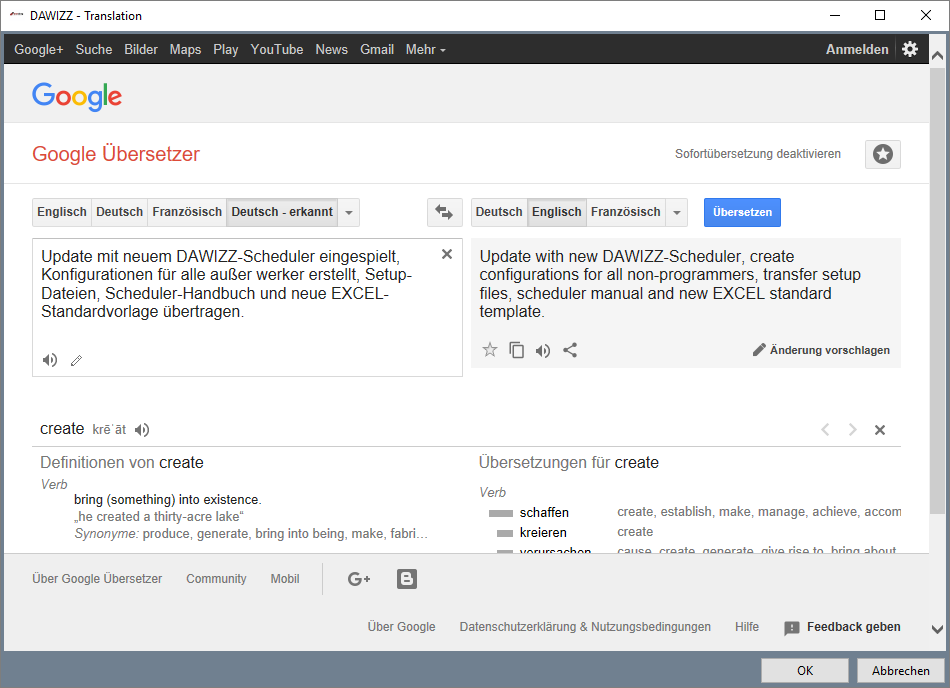This screenshot has width=950, height=688.
Task: Open Gmail in the top bar
Action: [x=377, y=50]
